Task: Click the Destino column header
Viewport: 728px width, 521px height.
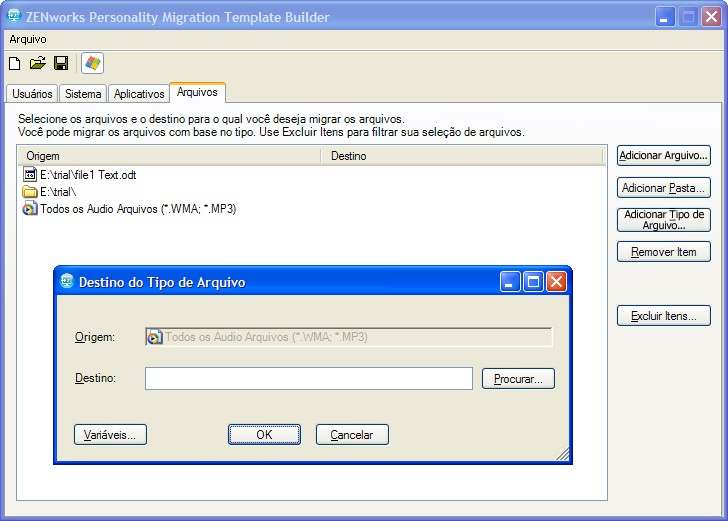Action: [x=462, y=156]
